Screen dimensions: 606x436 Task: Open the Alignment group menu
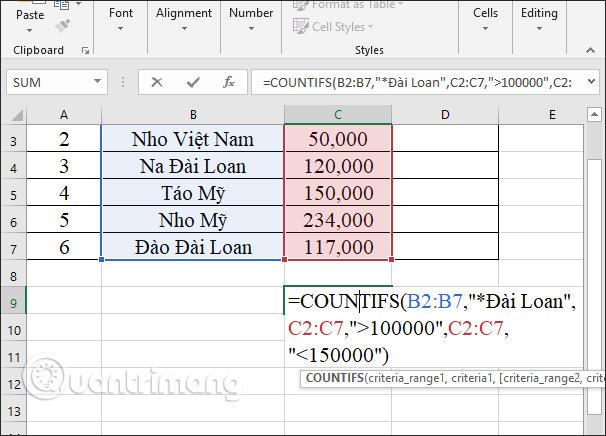tap(184, 19)
